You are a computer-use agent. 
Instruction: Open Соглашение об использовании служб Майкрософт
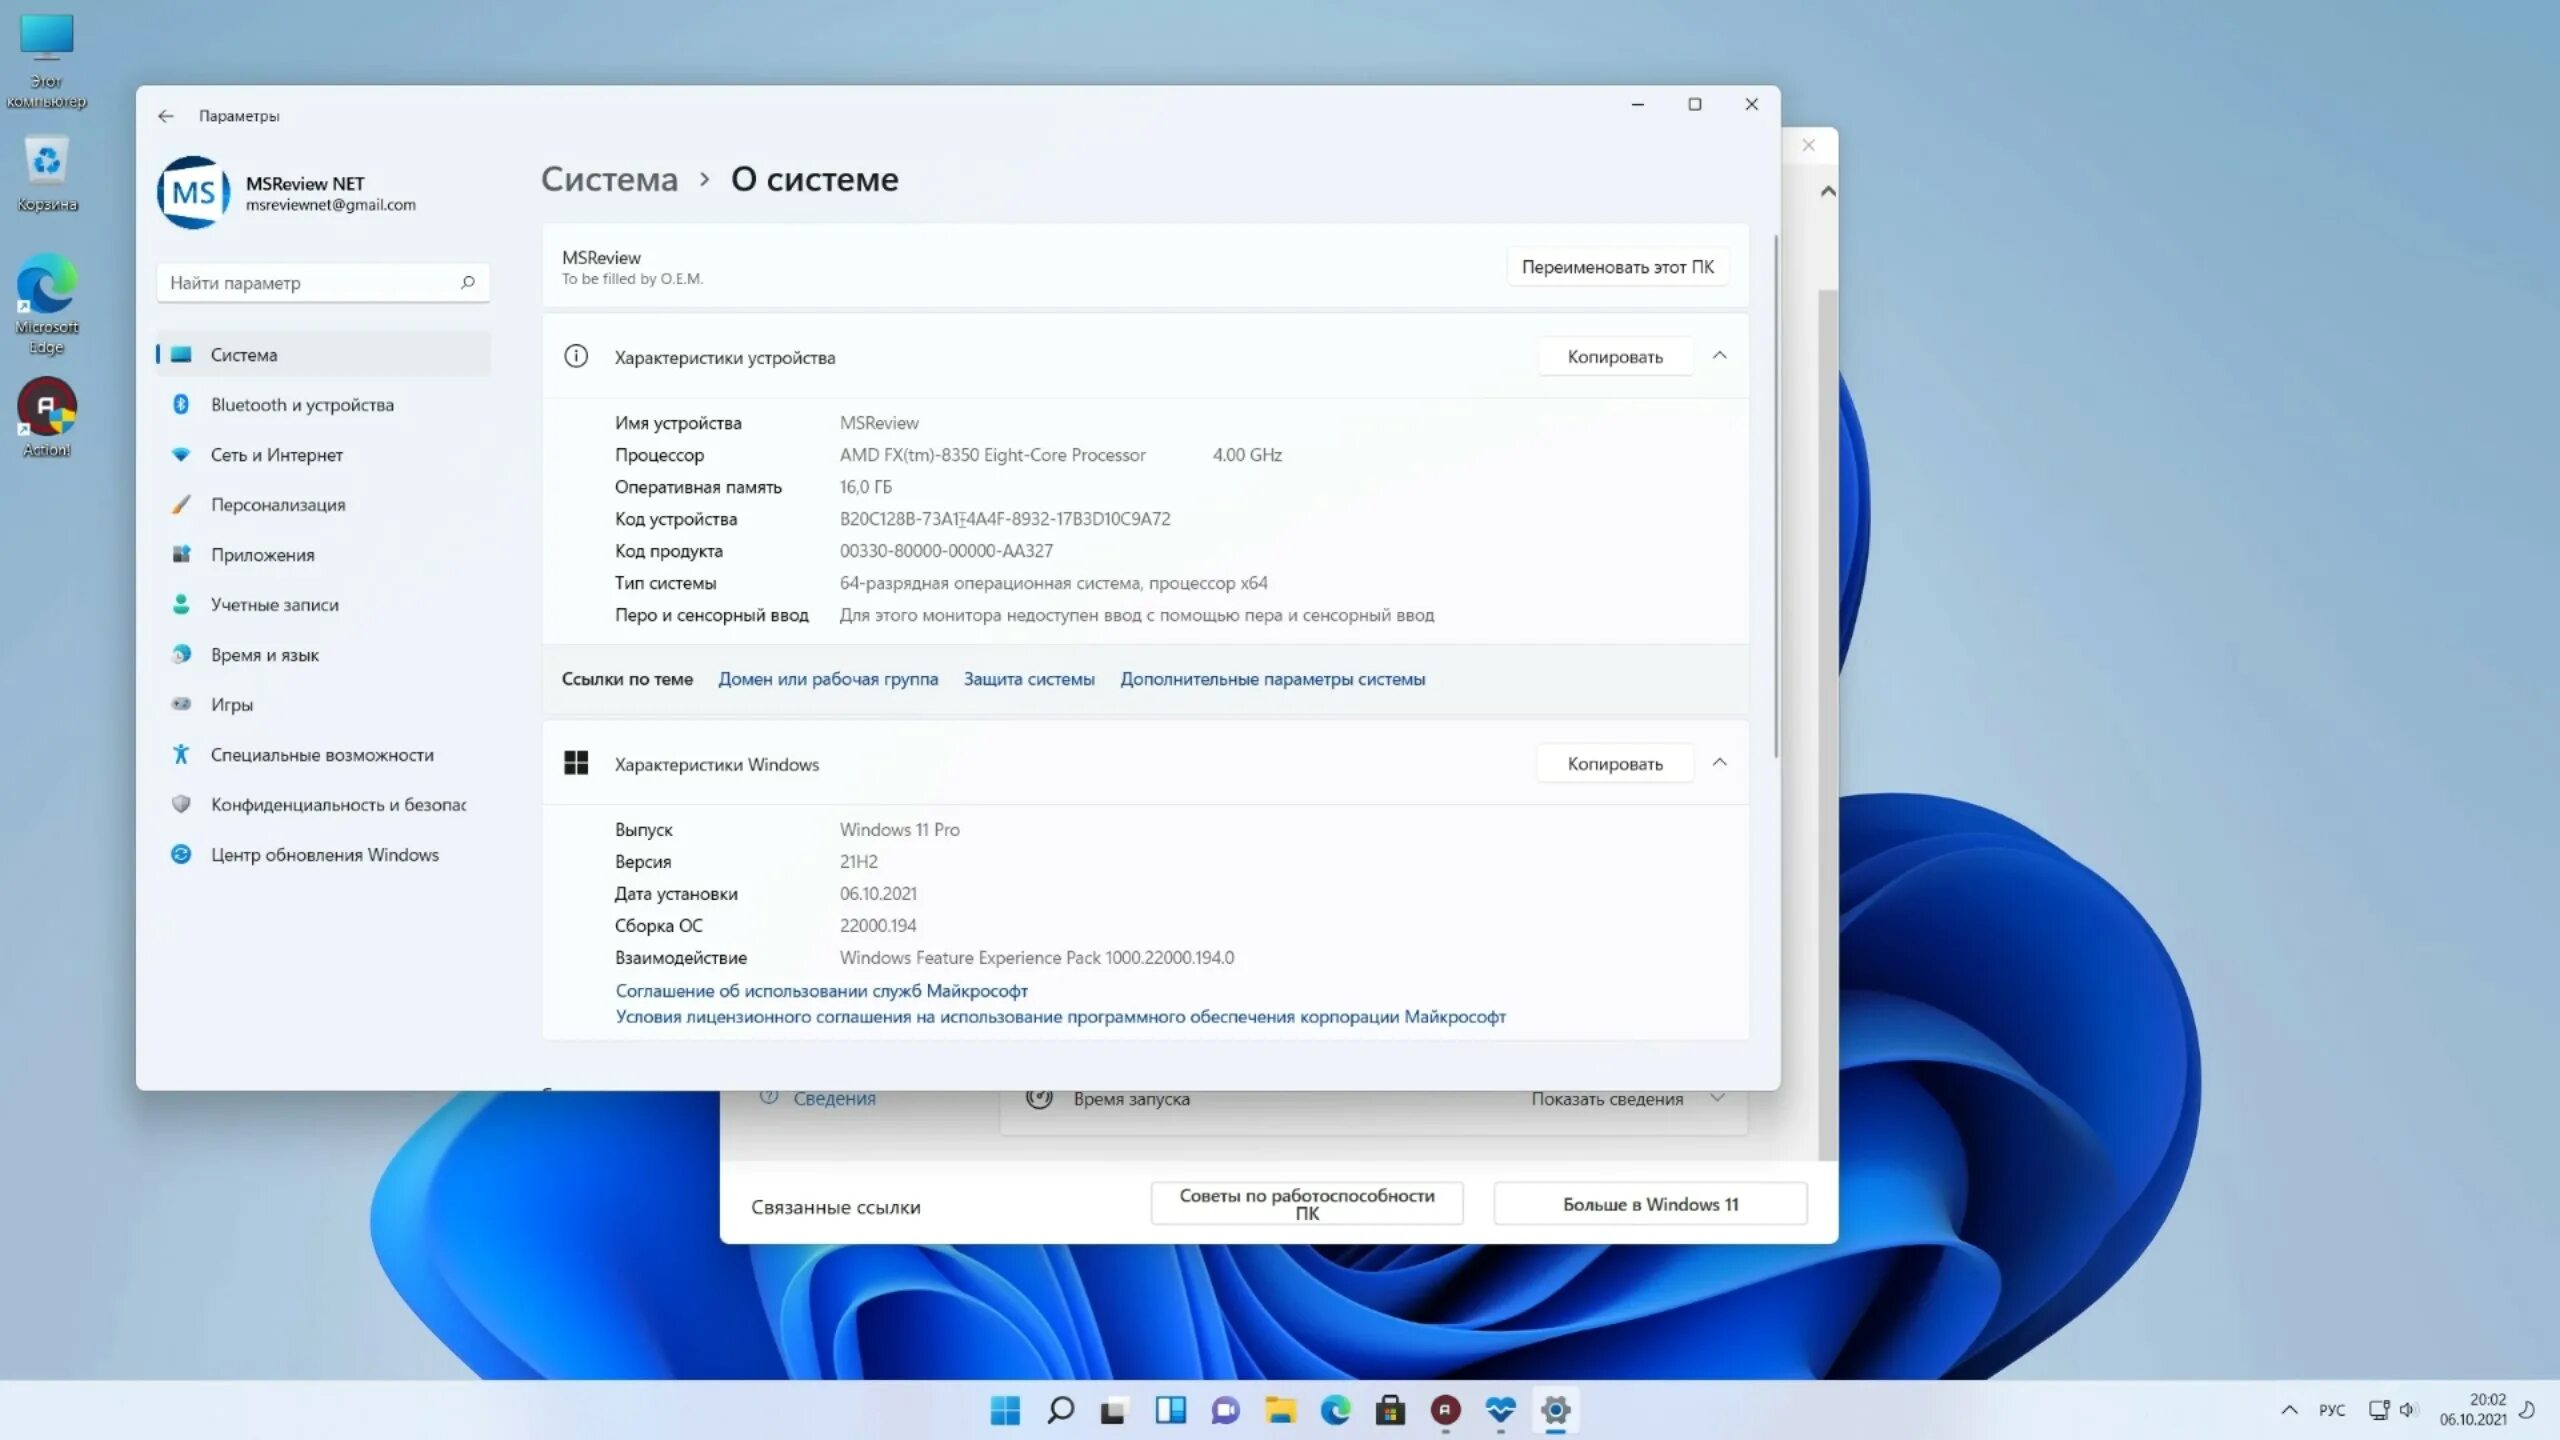coord(821,991)
